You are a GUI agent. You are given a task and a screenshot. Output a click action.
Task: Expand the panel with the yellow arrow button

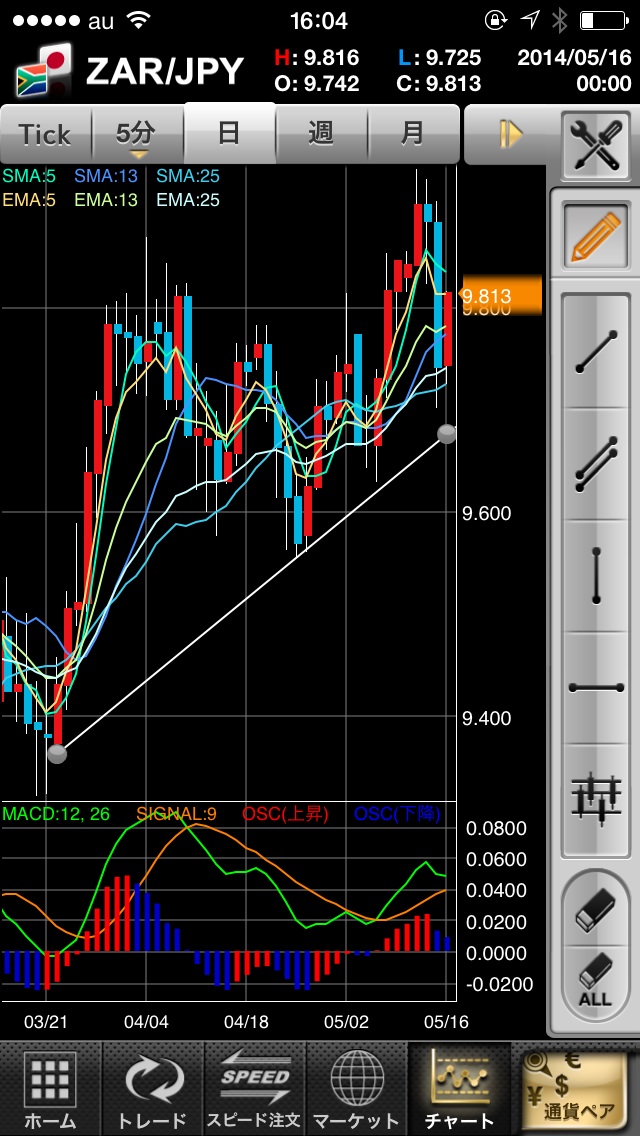click(511, 134)
